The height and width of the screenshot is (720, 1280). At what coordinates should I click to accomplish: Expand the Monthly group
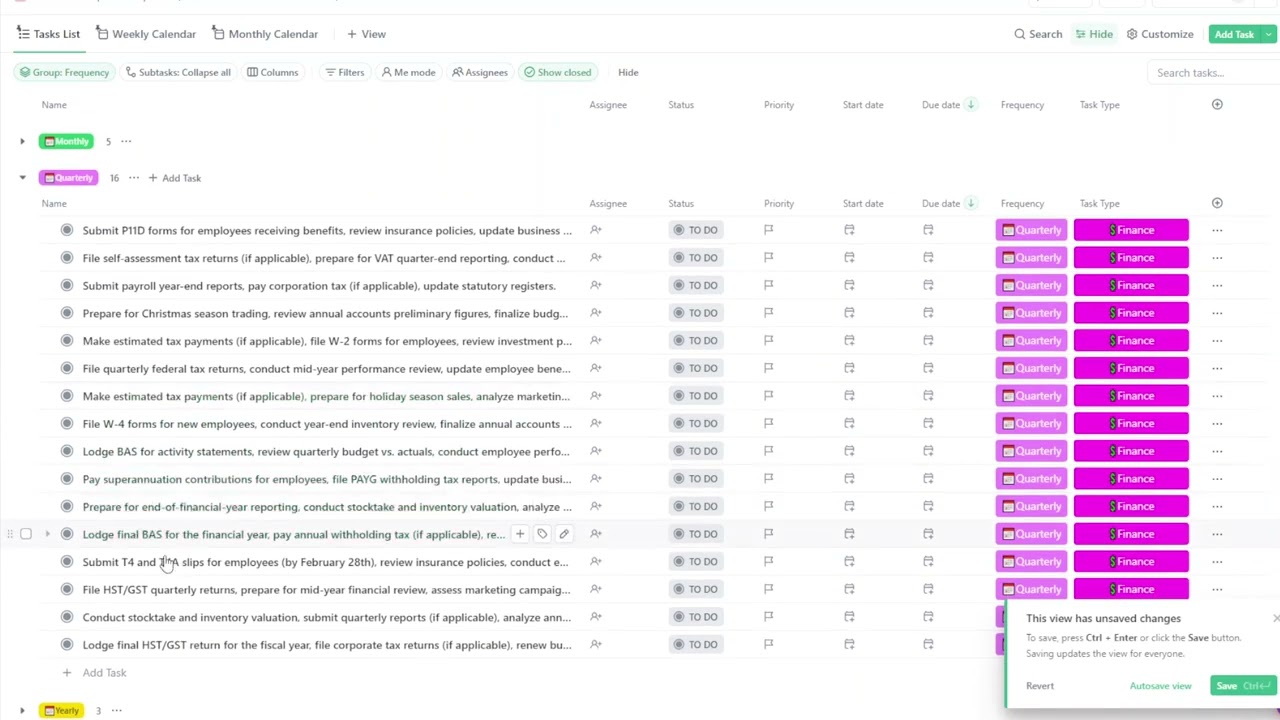click(22, 141)
